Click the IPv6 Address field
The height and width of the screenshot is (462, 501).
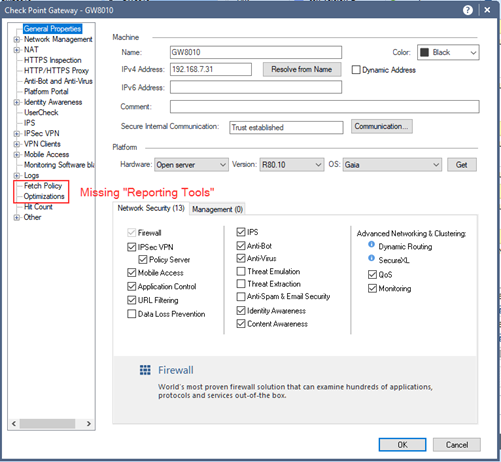[x=256, y=87]
